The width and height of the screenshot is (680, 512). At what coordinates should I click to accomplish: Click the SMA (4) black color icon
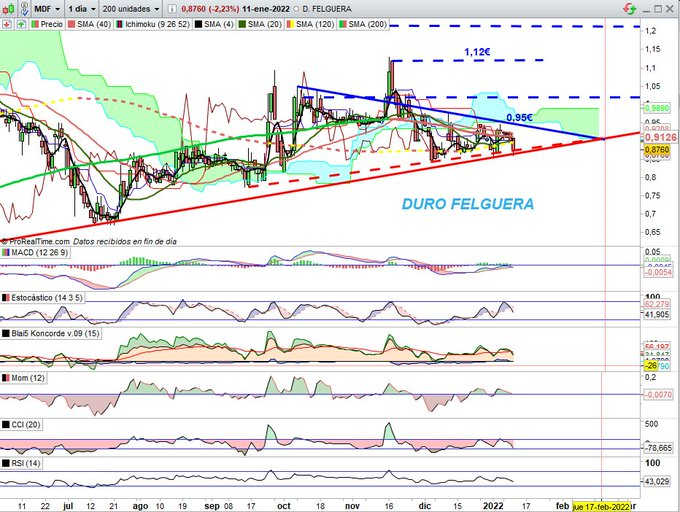[x=199, y=24]
